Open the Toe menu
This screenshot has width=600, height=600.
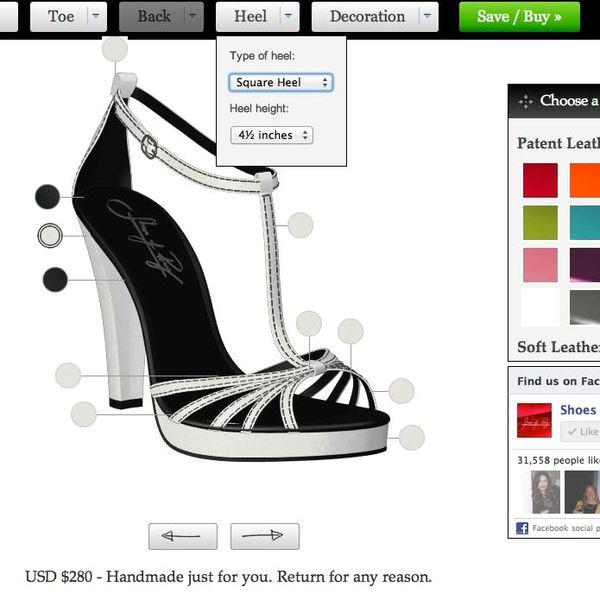(61, 16)
